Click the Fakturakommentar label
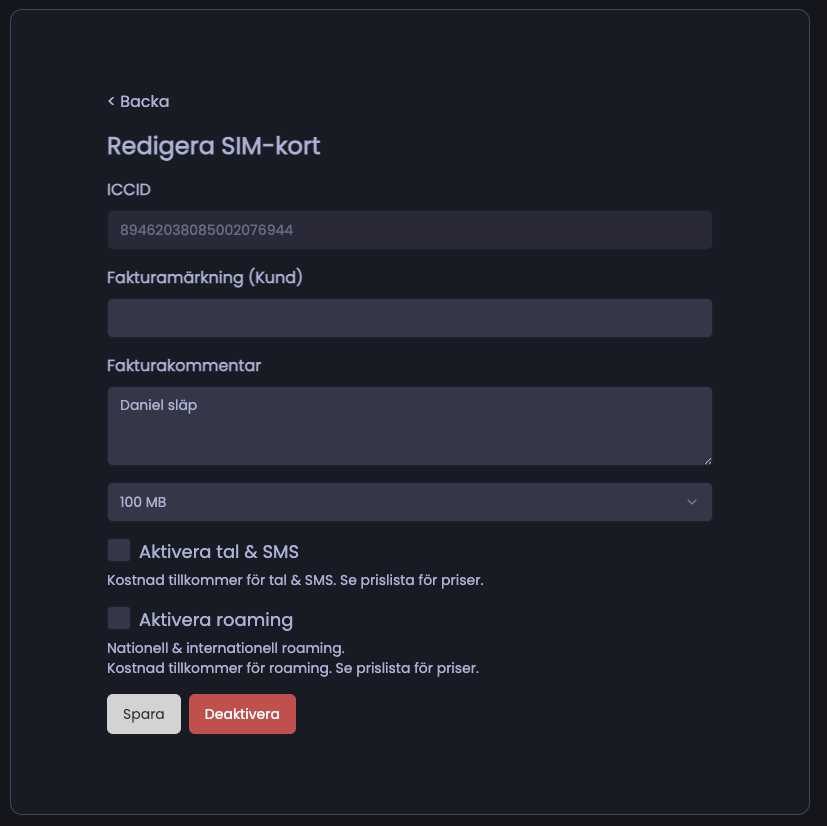This screenshot has width=827, height=826. coord(184,365)
